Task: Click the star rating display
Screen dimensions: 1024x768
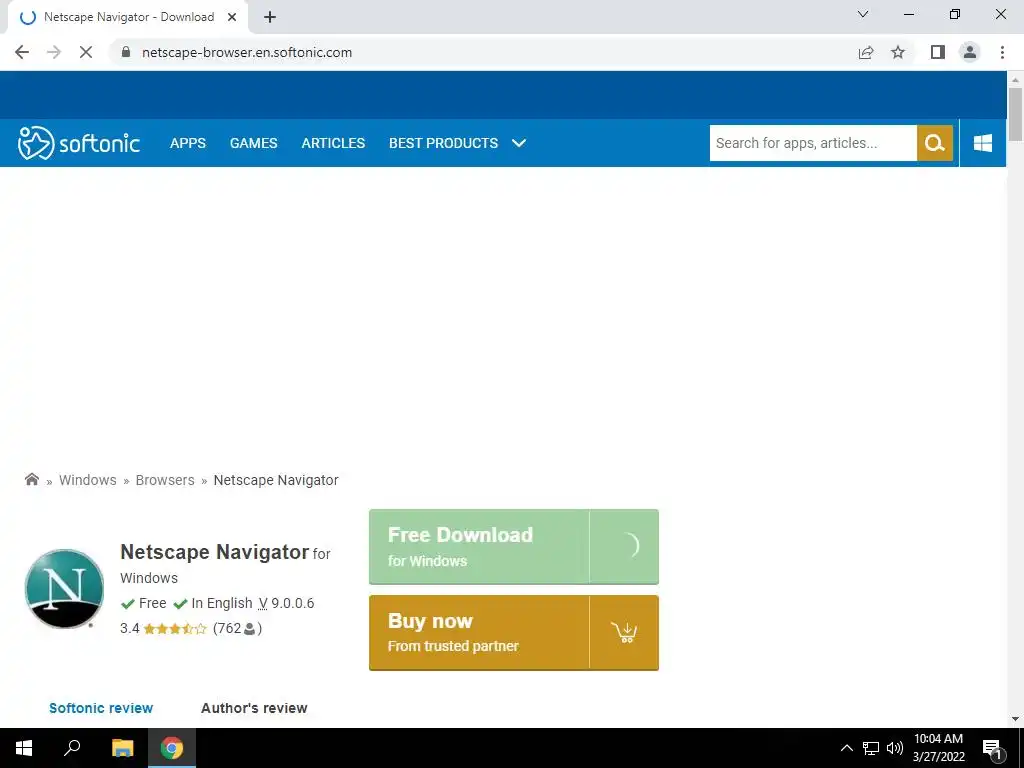Action: coord(175,629)
